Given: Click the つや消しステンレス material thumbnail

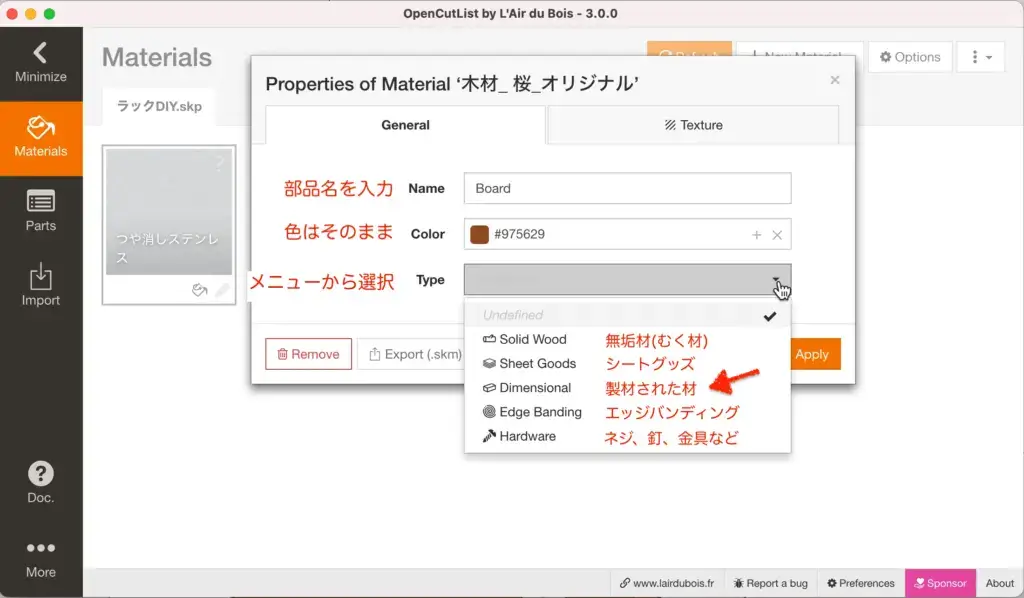Looking at the screenshot, I should (x=169, y=210).
